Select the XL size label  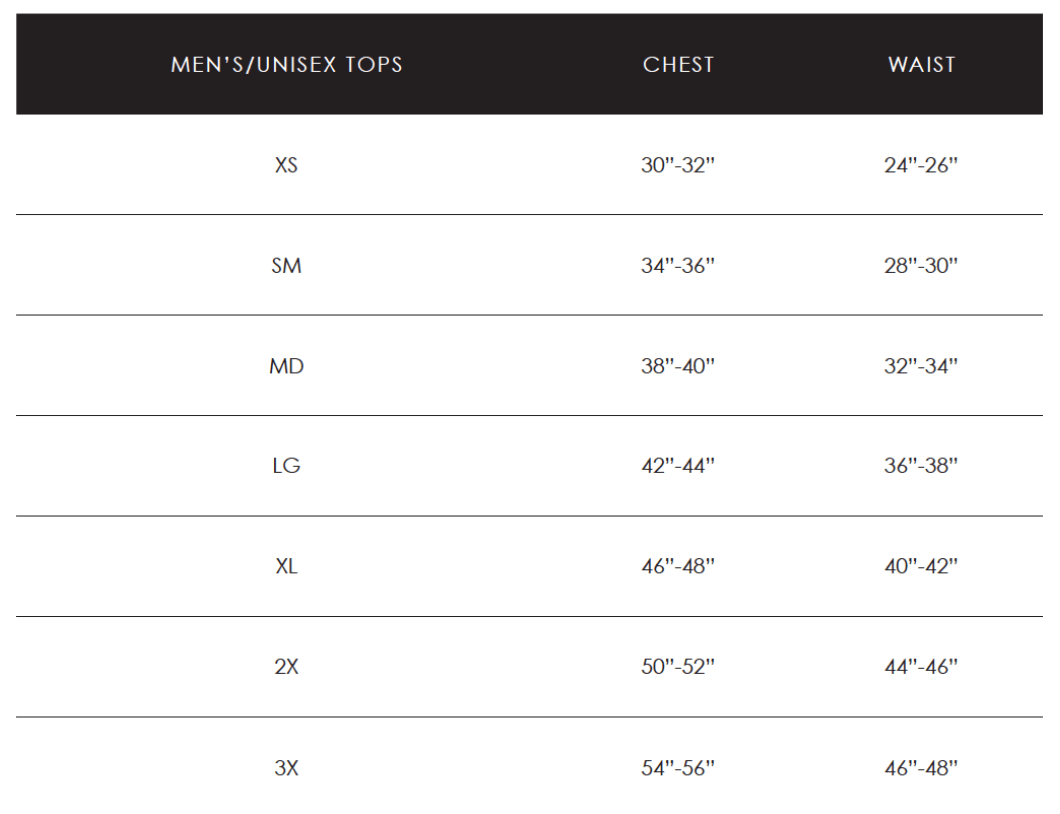coord(286,566)
